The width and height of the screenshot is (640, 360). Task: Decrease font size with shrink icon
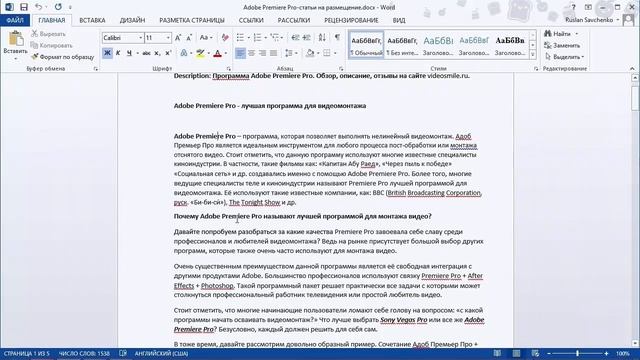click(x=189, y=38)
